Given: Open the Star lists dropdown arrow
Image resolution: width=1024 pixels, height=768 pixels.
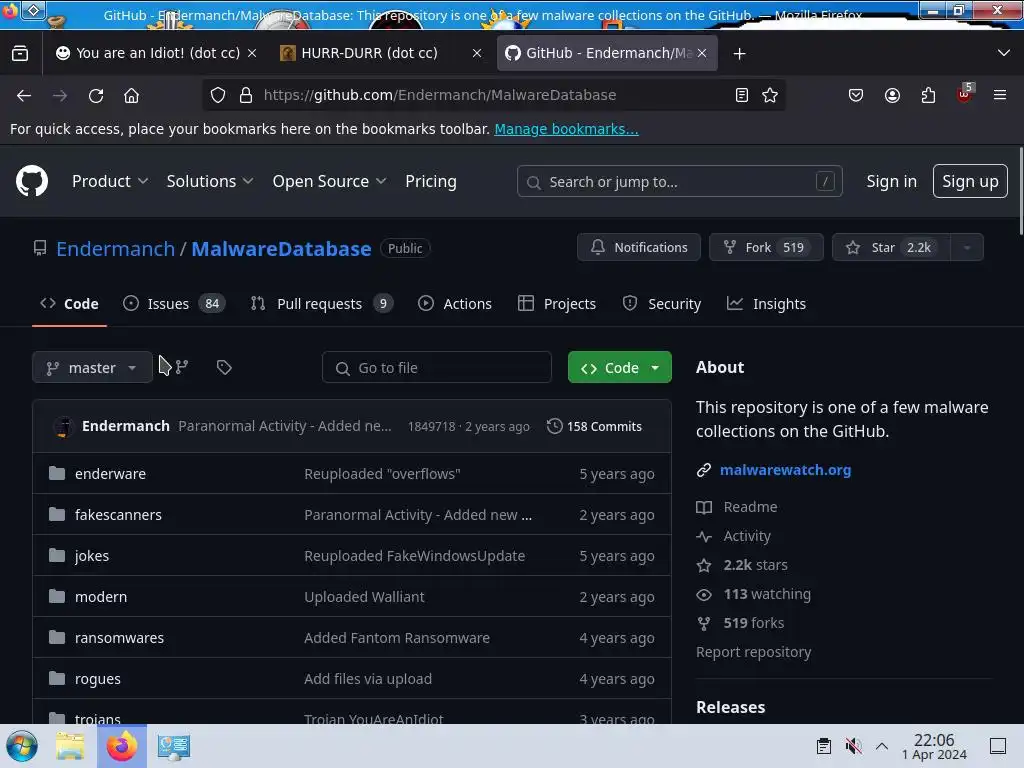Looking at the screenshot, I should [967, 248].
